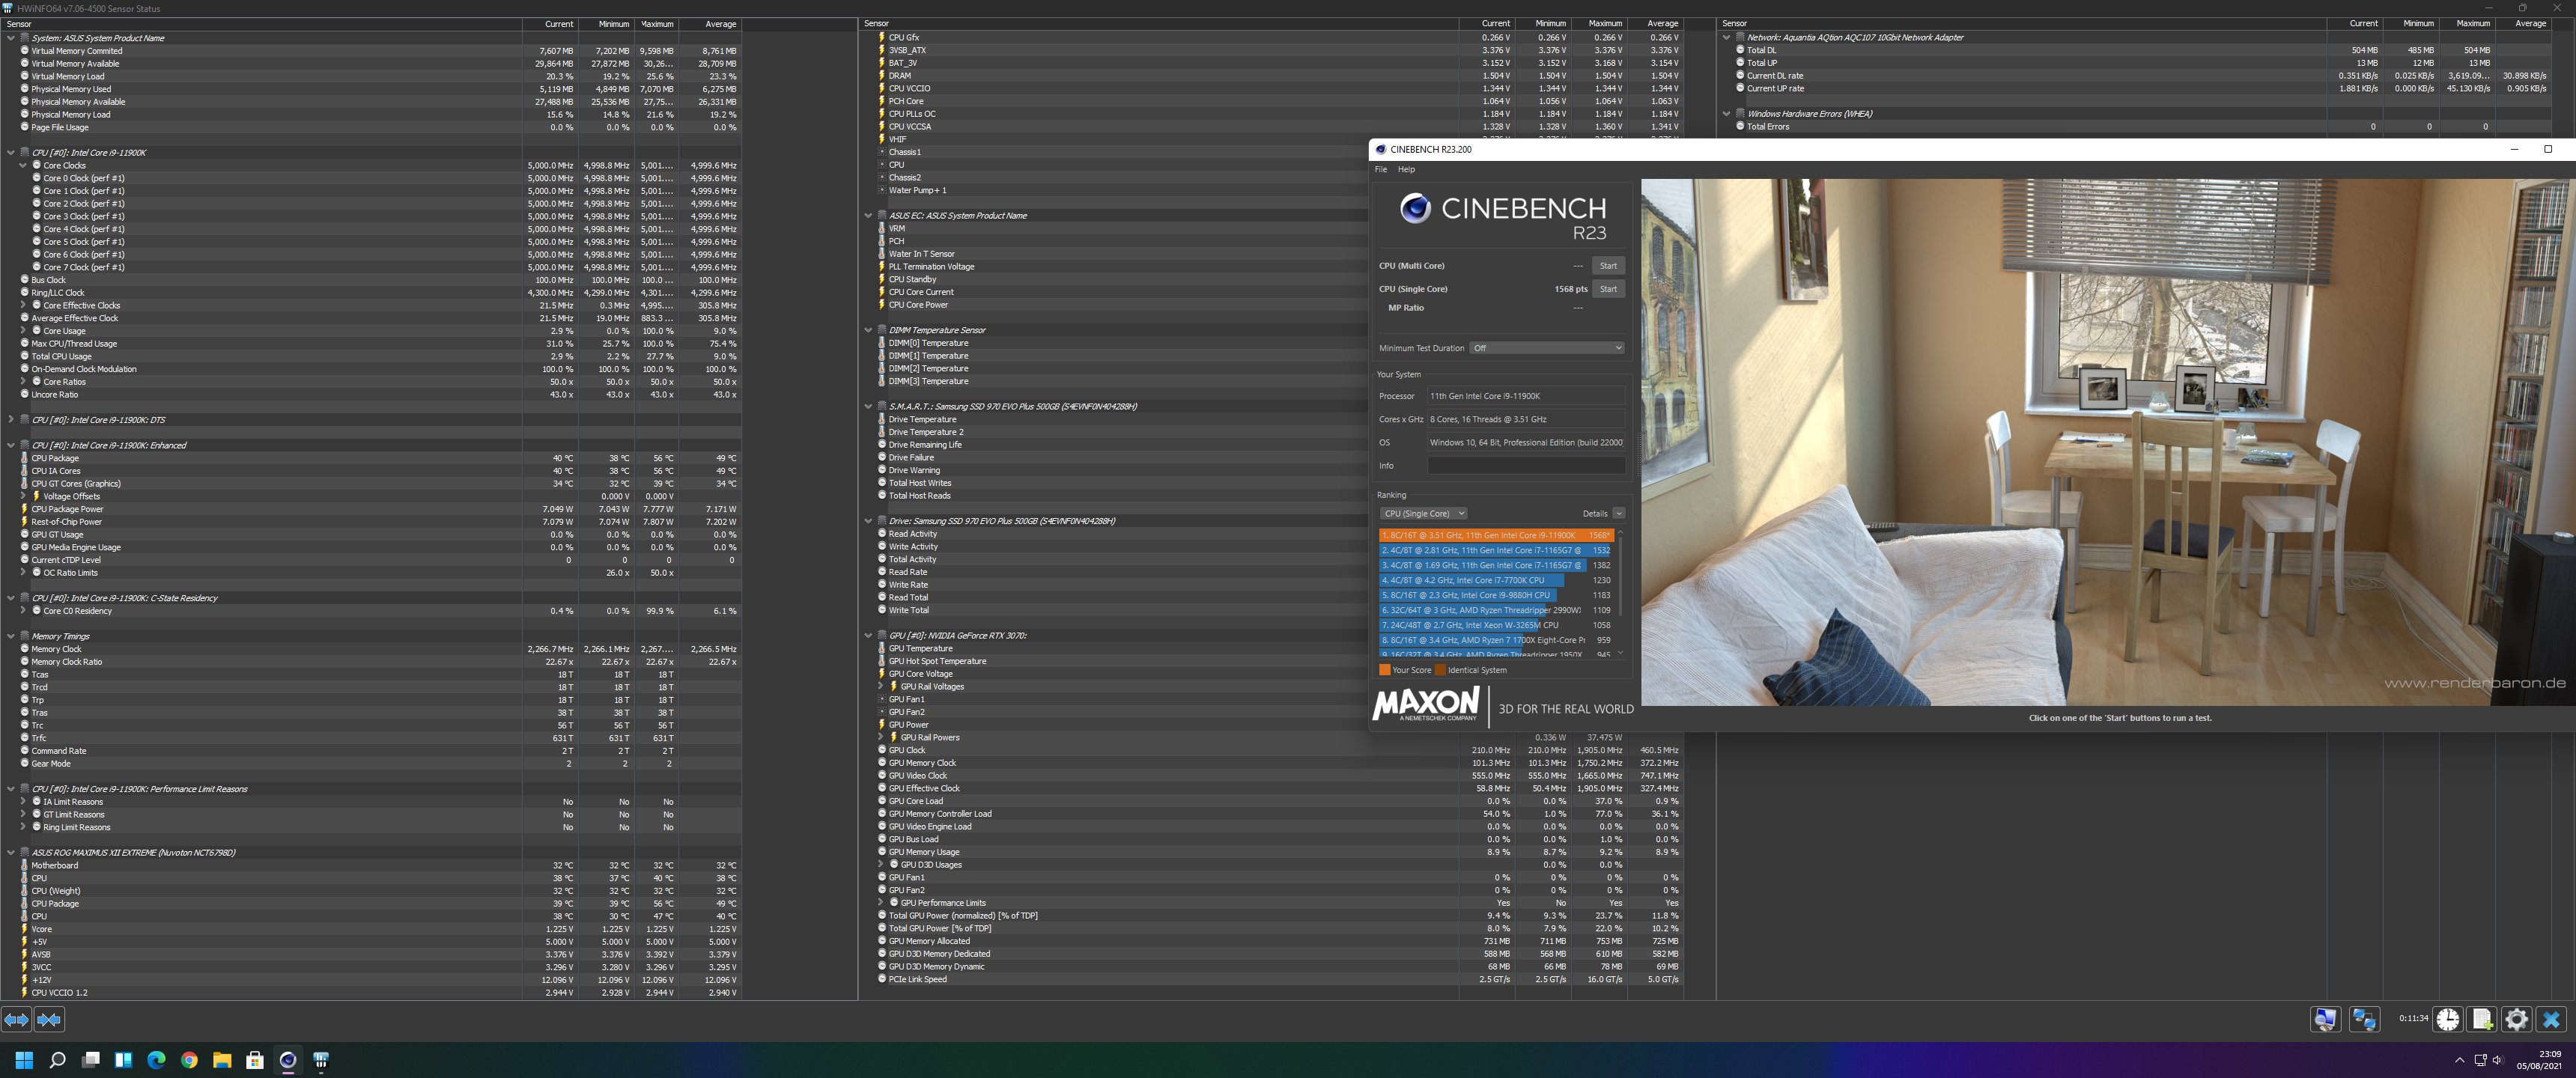Open network status tray icon

point(2480,1060)
